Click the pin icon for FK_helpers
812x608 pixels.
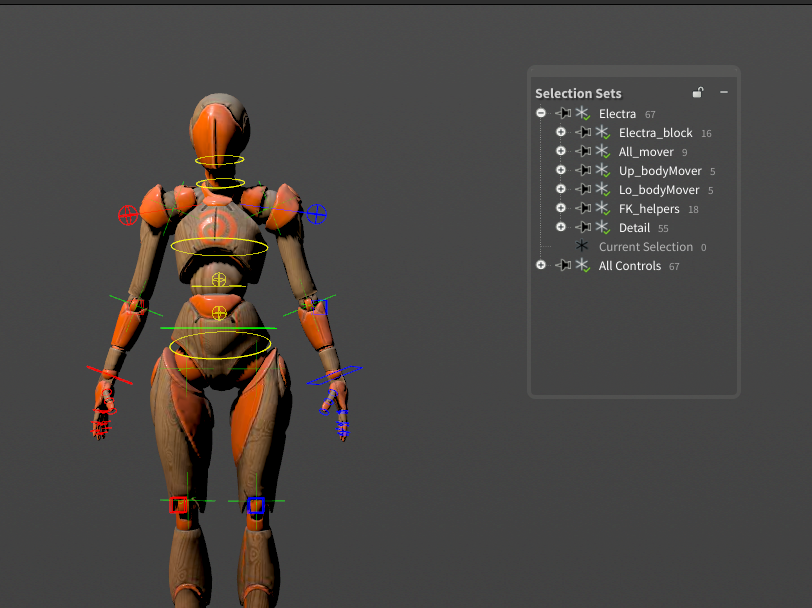point(584,209)
